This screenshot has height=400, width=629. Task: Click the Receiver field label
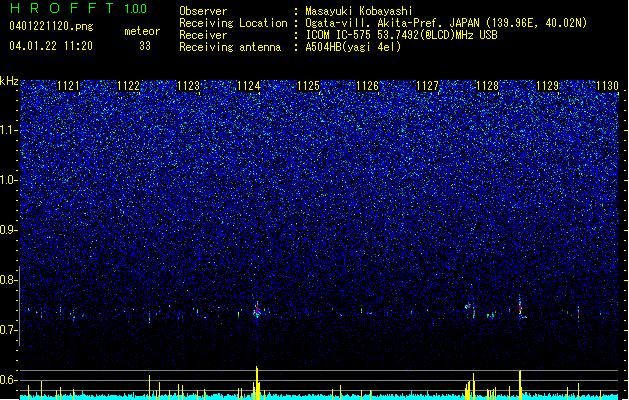click(203, 35)
